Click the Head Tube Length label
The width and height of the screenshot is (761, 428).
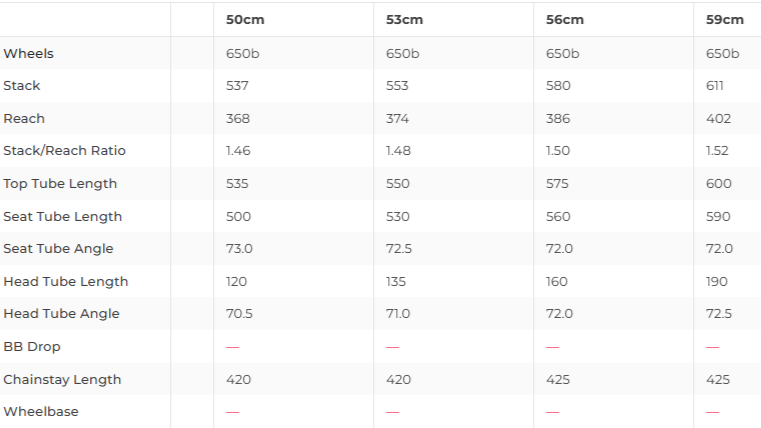65,282
